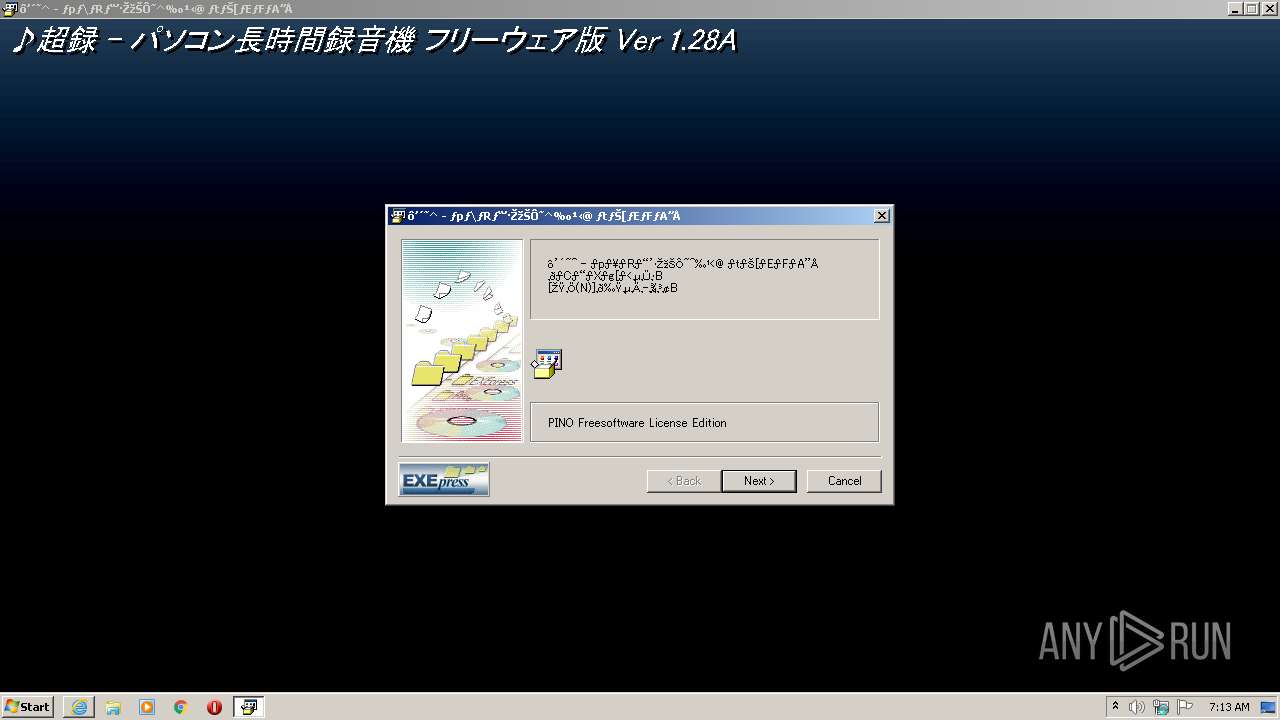Launch Google Chrome from taskbar

(181, 707)
